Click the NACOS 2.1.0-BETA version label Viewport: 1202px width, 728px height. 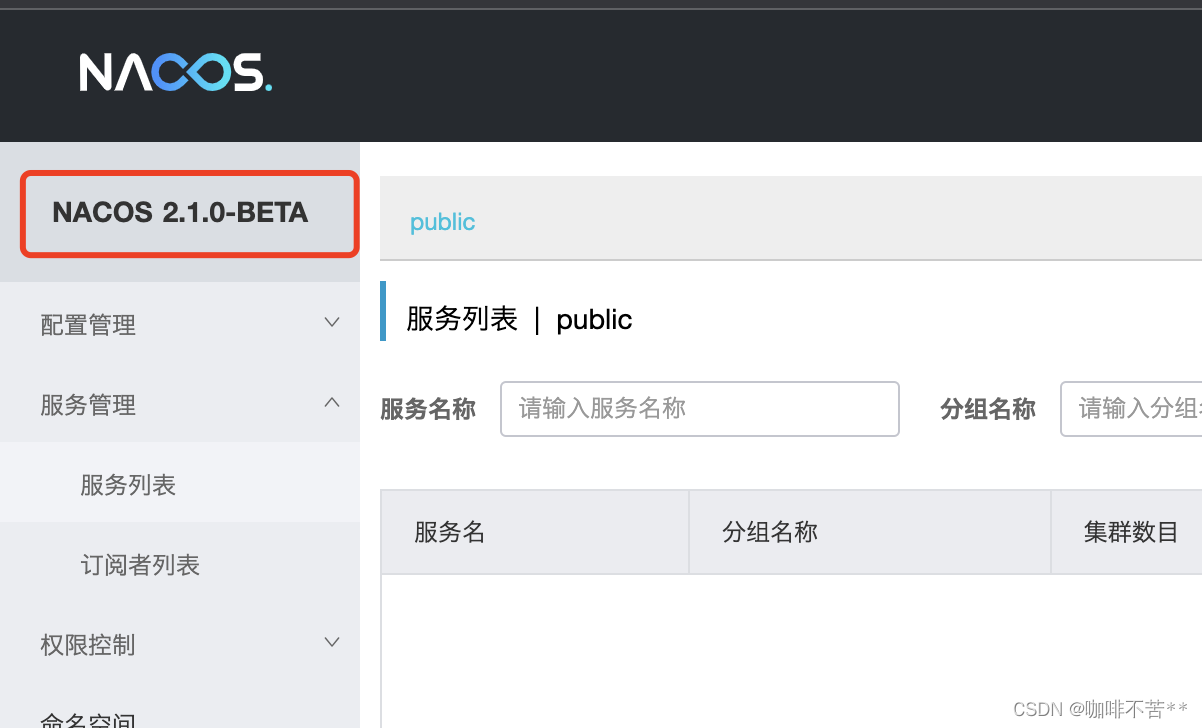coord(180,213)
